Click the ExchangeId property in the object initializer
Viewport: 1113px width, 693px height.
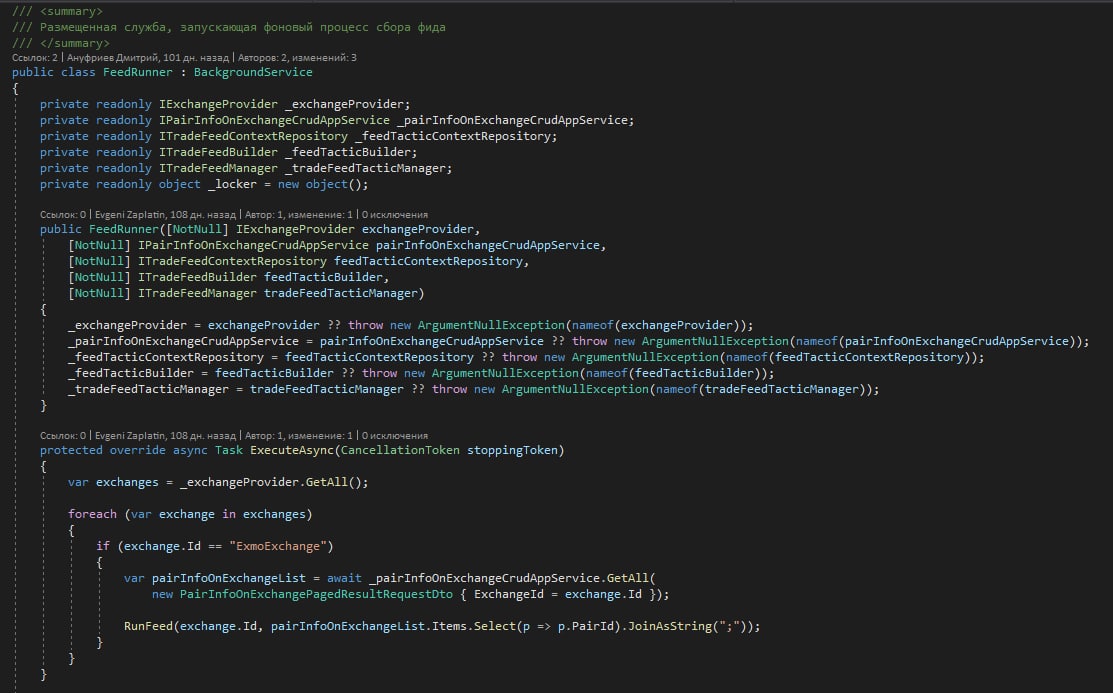click(509, 594)
